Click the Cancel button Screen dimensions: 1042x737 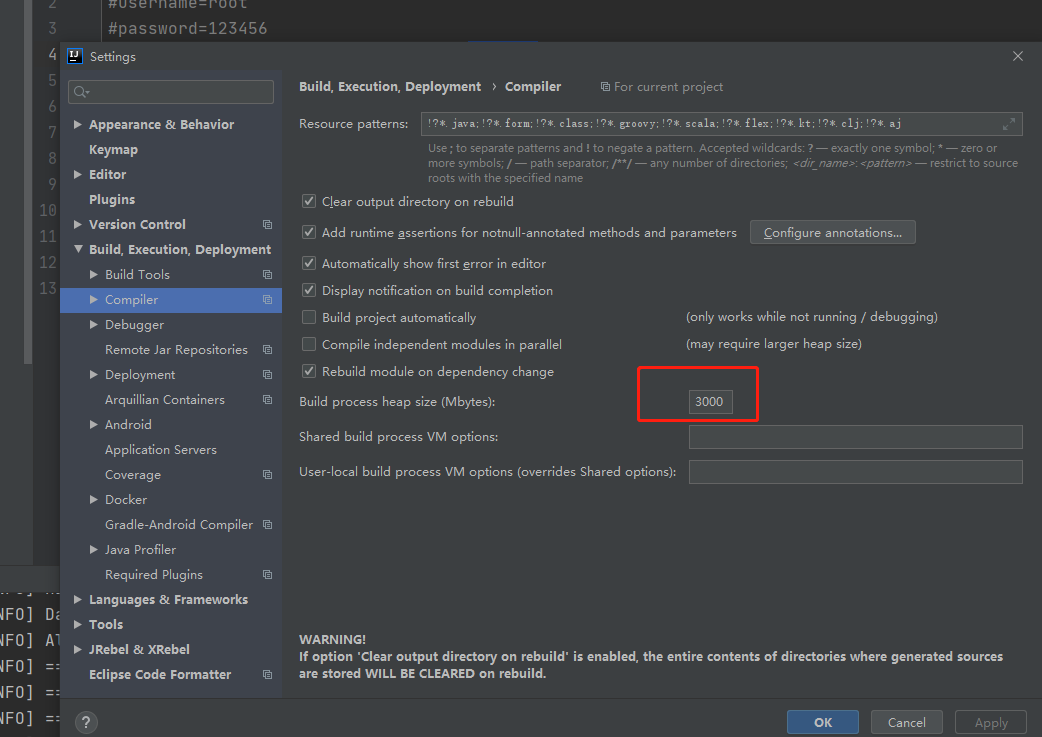coord(906,722)
